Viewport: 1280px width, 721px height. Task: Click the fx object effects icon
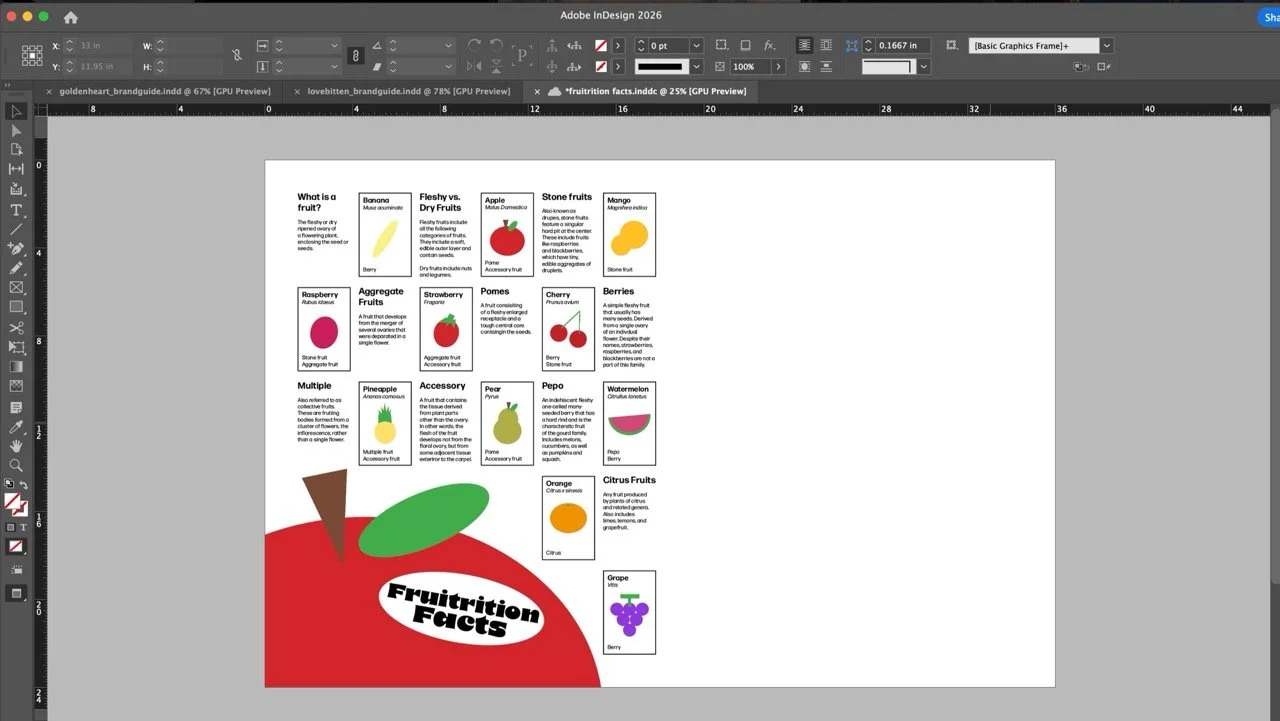point(769,45)
